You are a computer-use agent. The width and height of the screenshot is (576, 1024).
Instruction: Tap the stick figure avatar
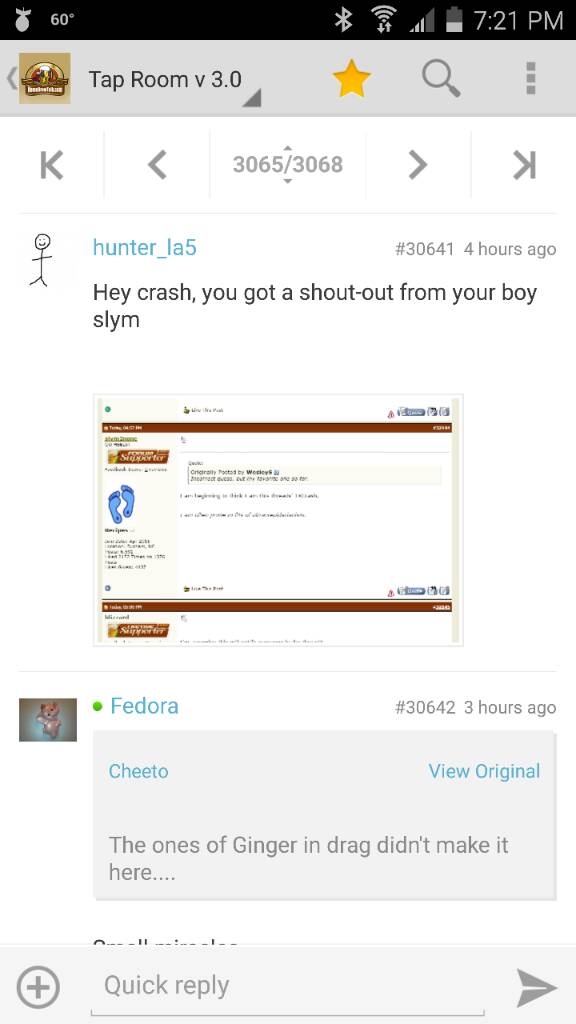(x=41, y=259)
